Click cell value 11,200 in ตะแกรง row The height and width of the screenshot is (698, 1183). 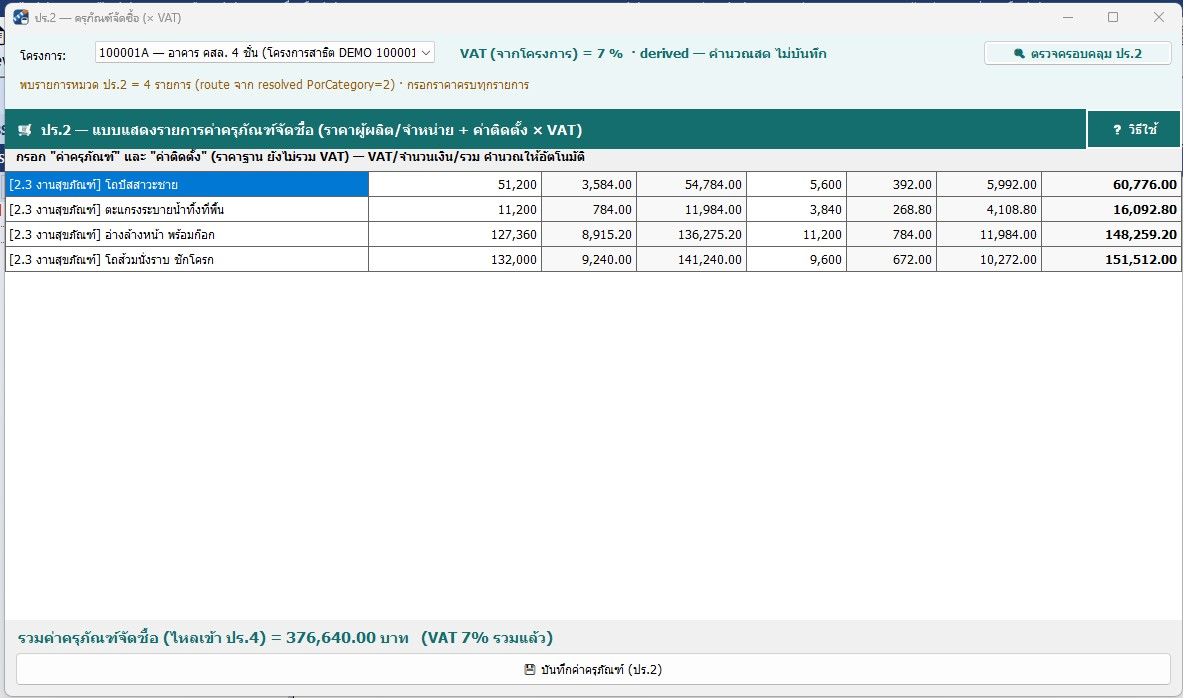[455, 209]
